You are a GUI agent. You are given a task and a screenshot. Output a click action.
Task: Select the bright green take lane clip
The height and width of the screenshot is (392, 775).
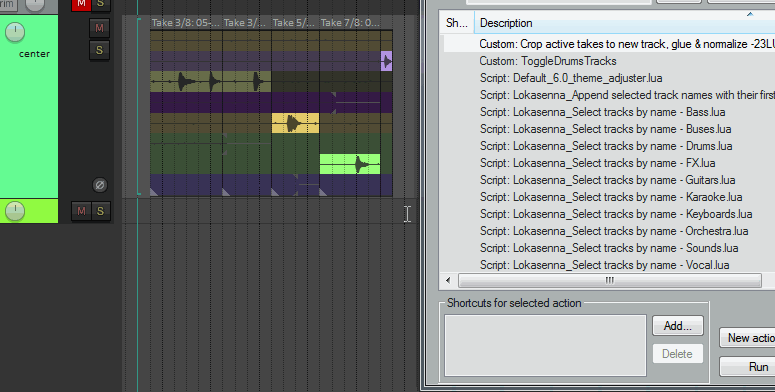[x=350, y=164]
